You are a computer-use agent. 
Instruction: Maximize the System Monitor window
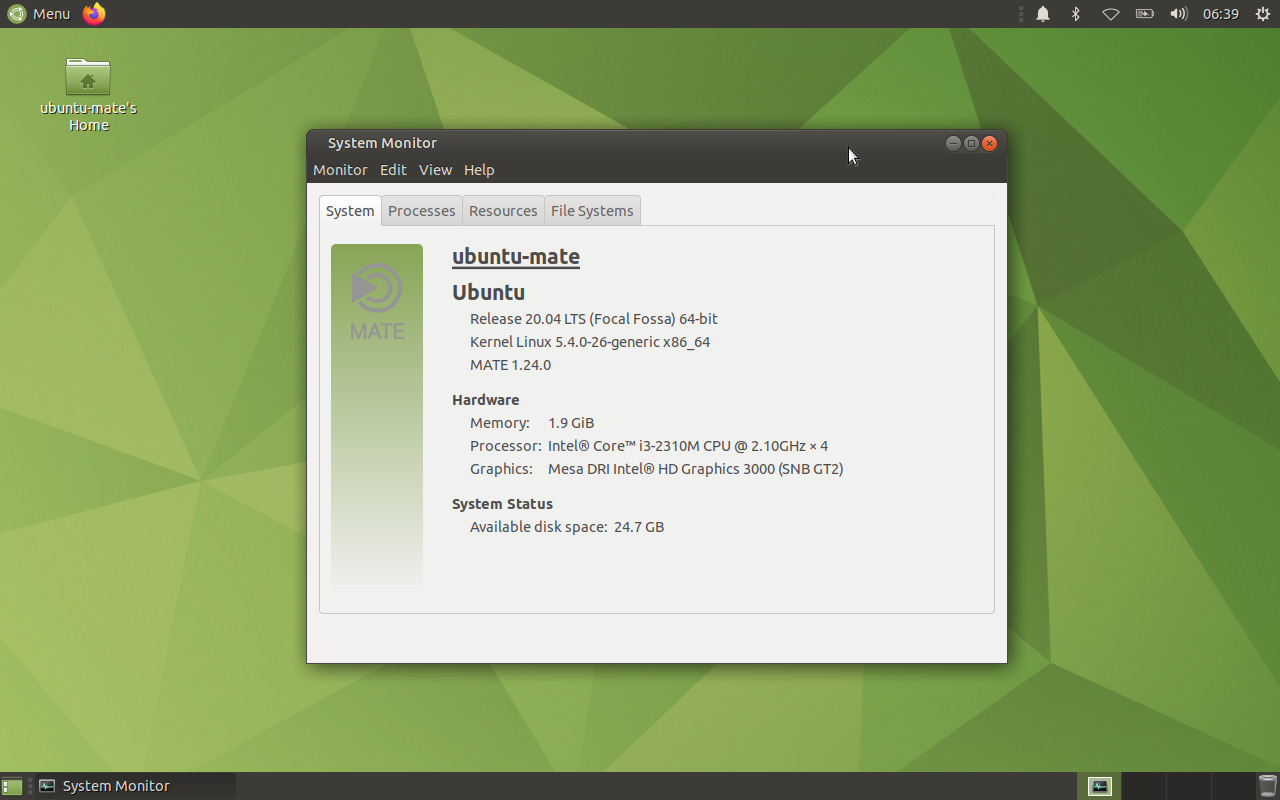971,143
